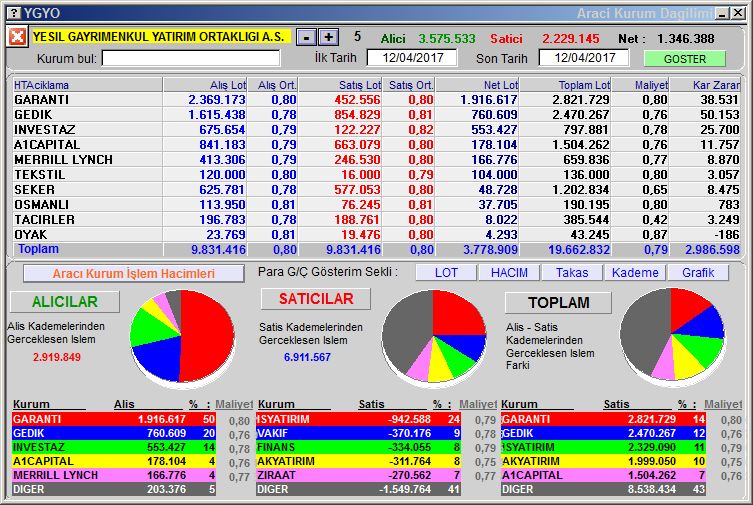Switch to the LOT display tab
Viewport: 753px width, 505px height.
click(445, 273)
